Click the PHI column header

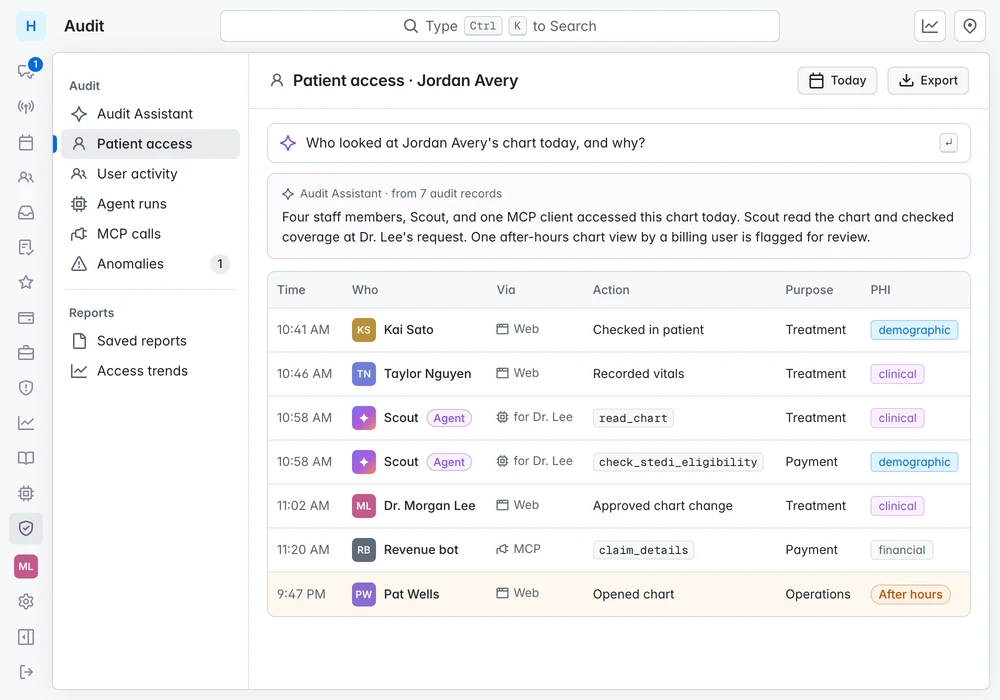point(881,290)
